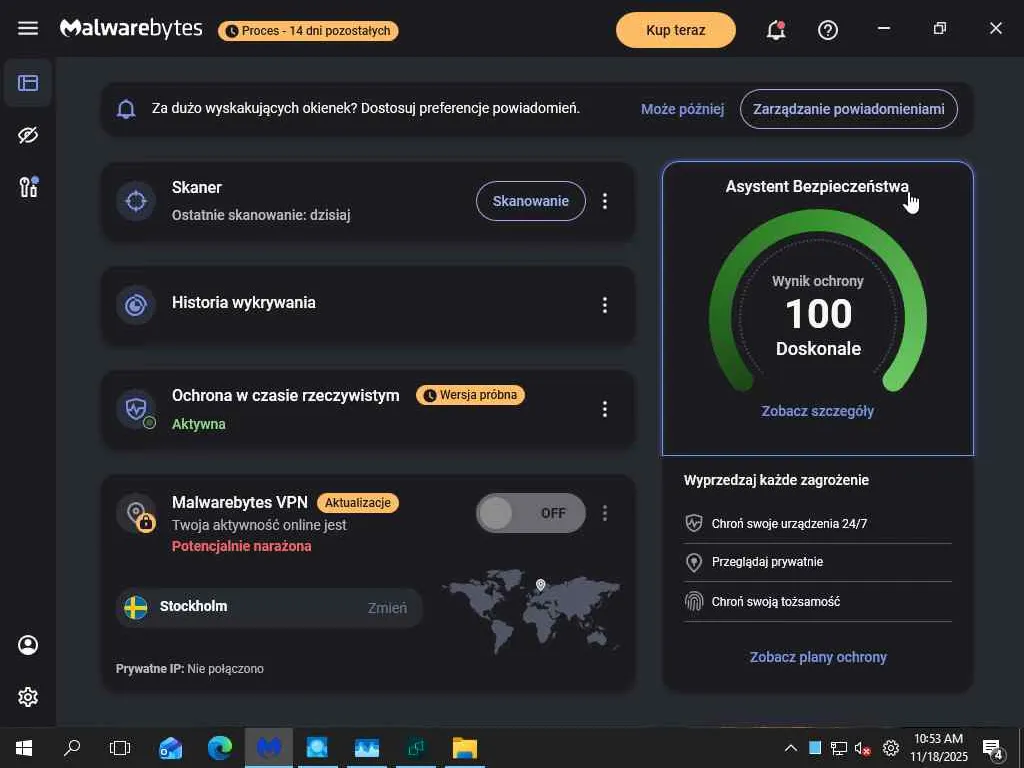Open Outlook from the taskbar
This screenshot has width=1024, height=768.
click(x=170, y=748)
